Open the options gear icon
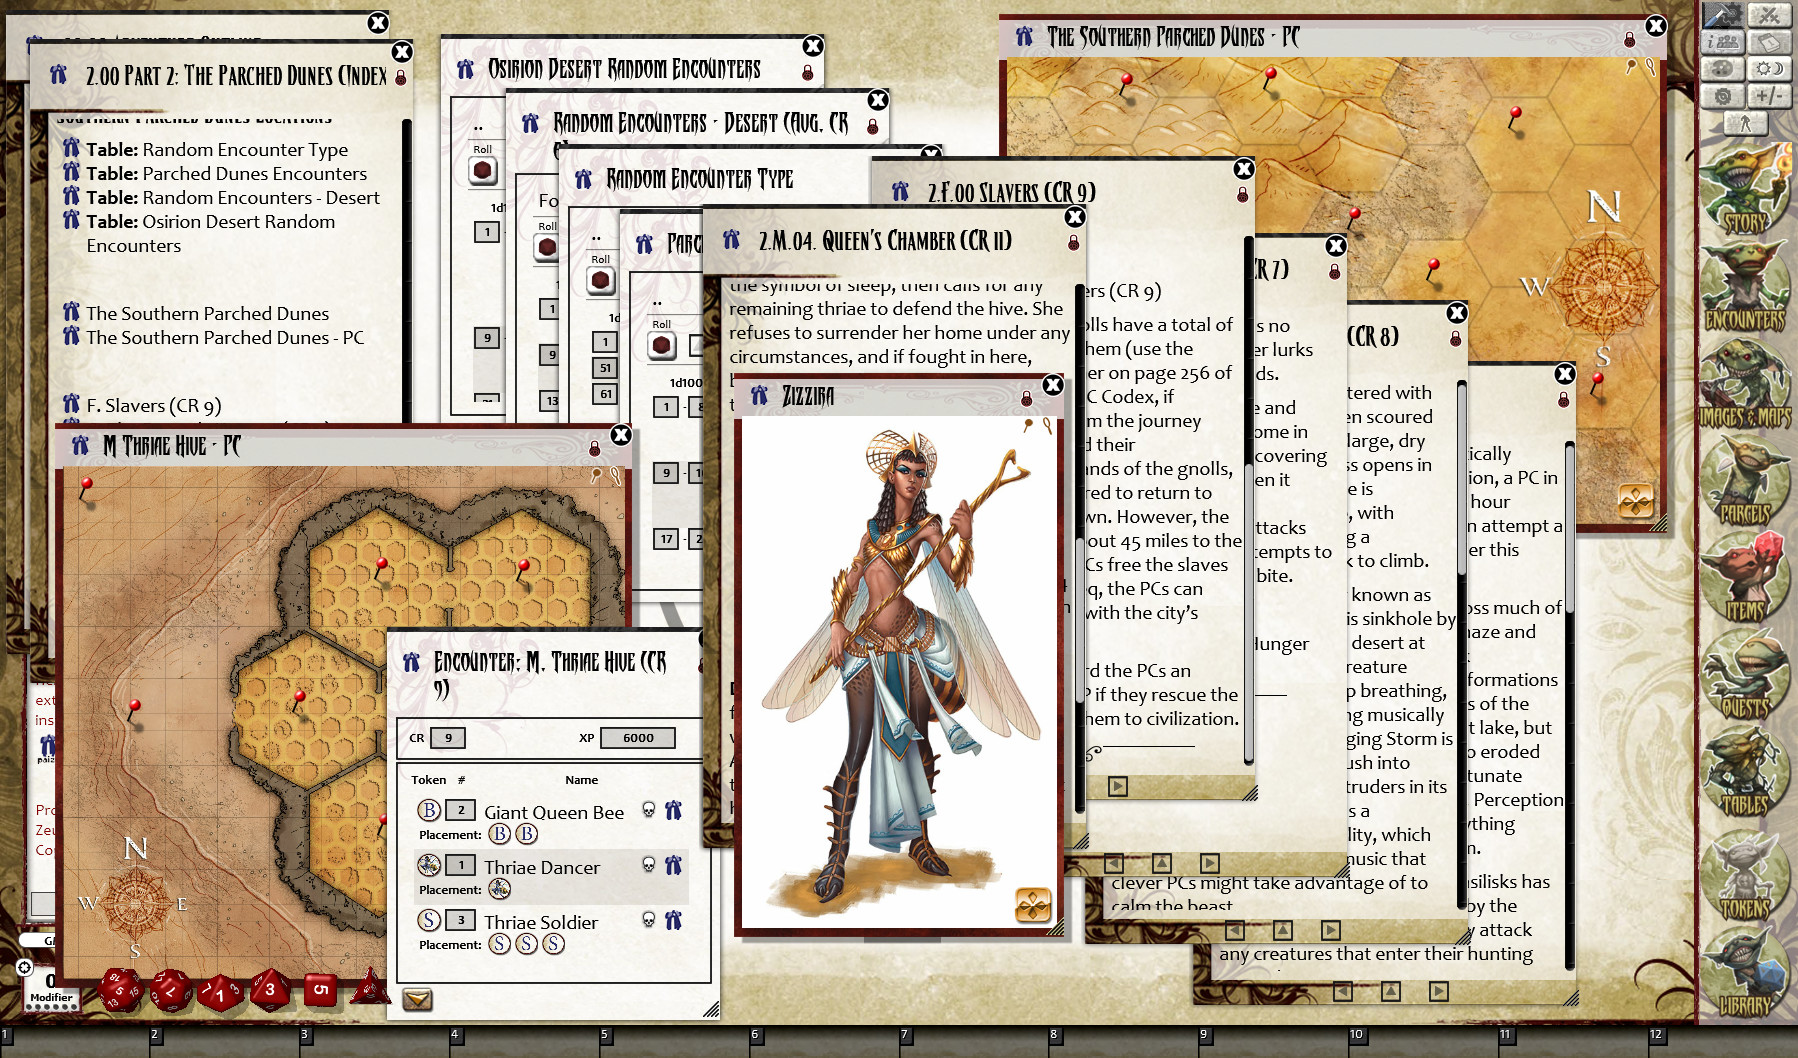 pyautogui.click(x=1723, y=95)
